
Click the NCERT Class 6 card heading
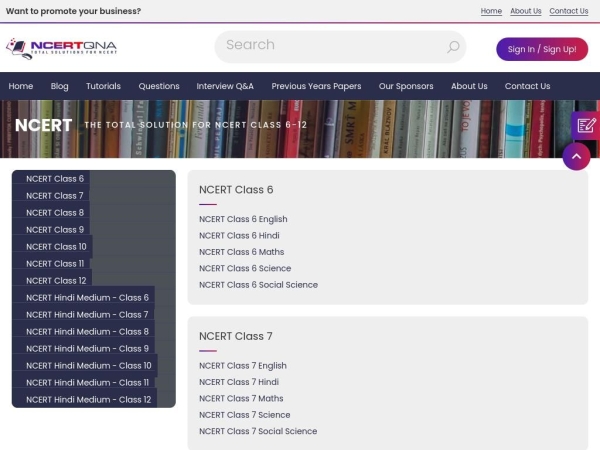236,190
